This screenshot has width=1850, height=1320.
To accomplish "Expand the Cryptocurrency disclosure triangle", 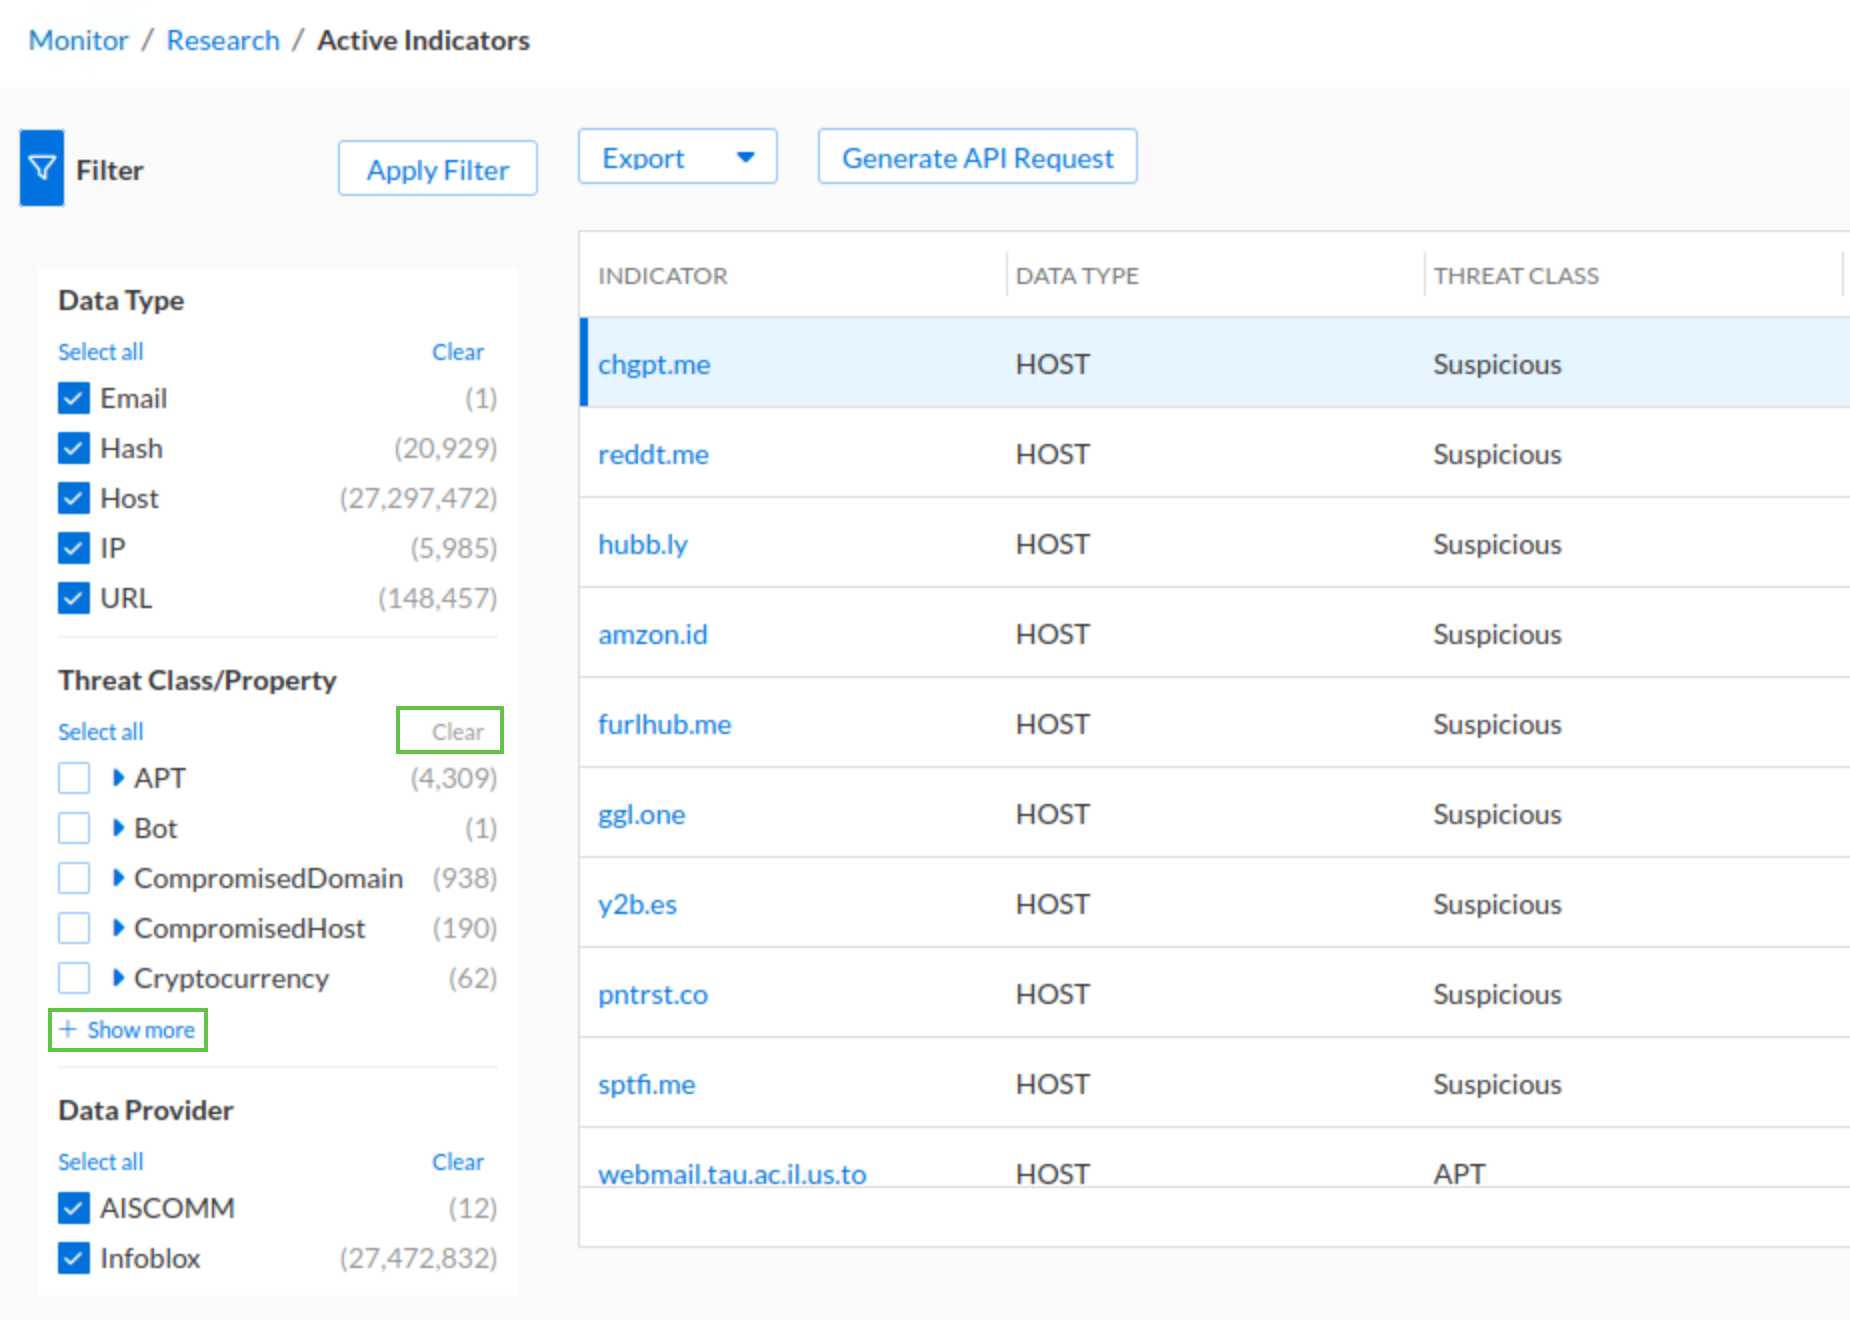I will point(118,977).
